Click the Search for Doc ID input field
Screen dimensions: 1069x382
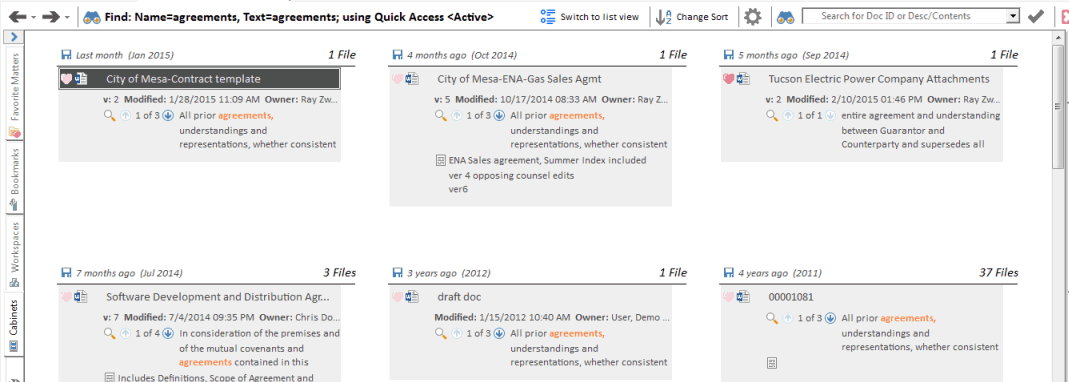coord(904,16)
